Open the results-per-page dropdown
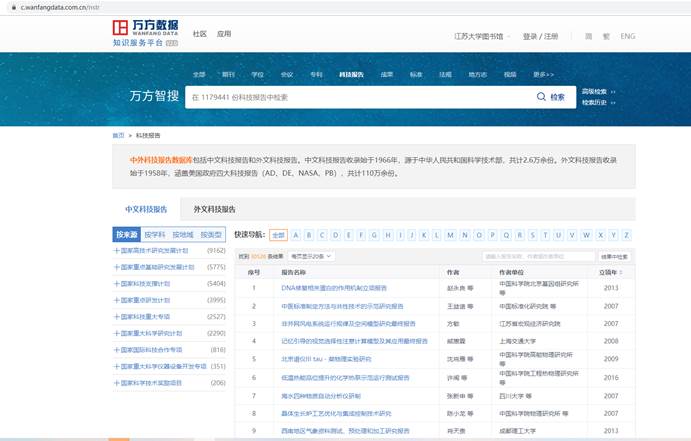The image size is (691, 441). (x=311, y=256)
